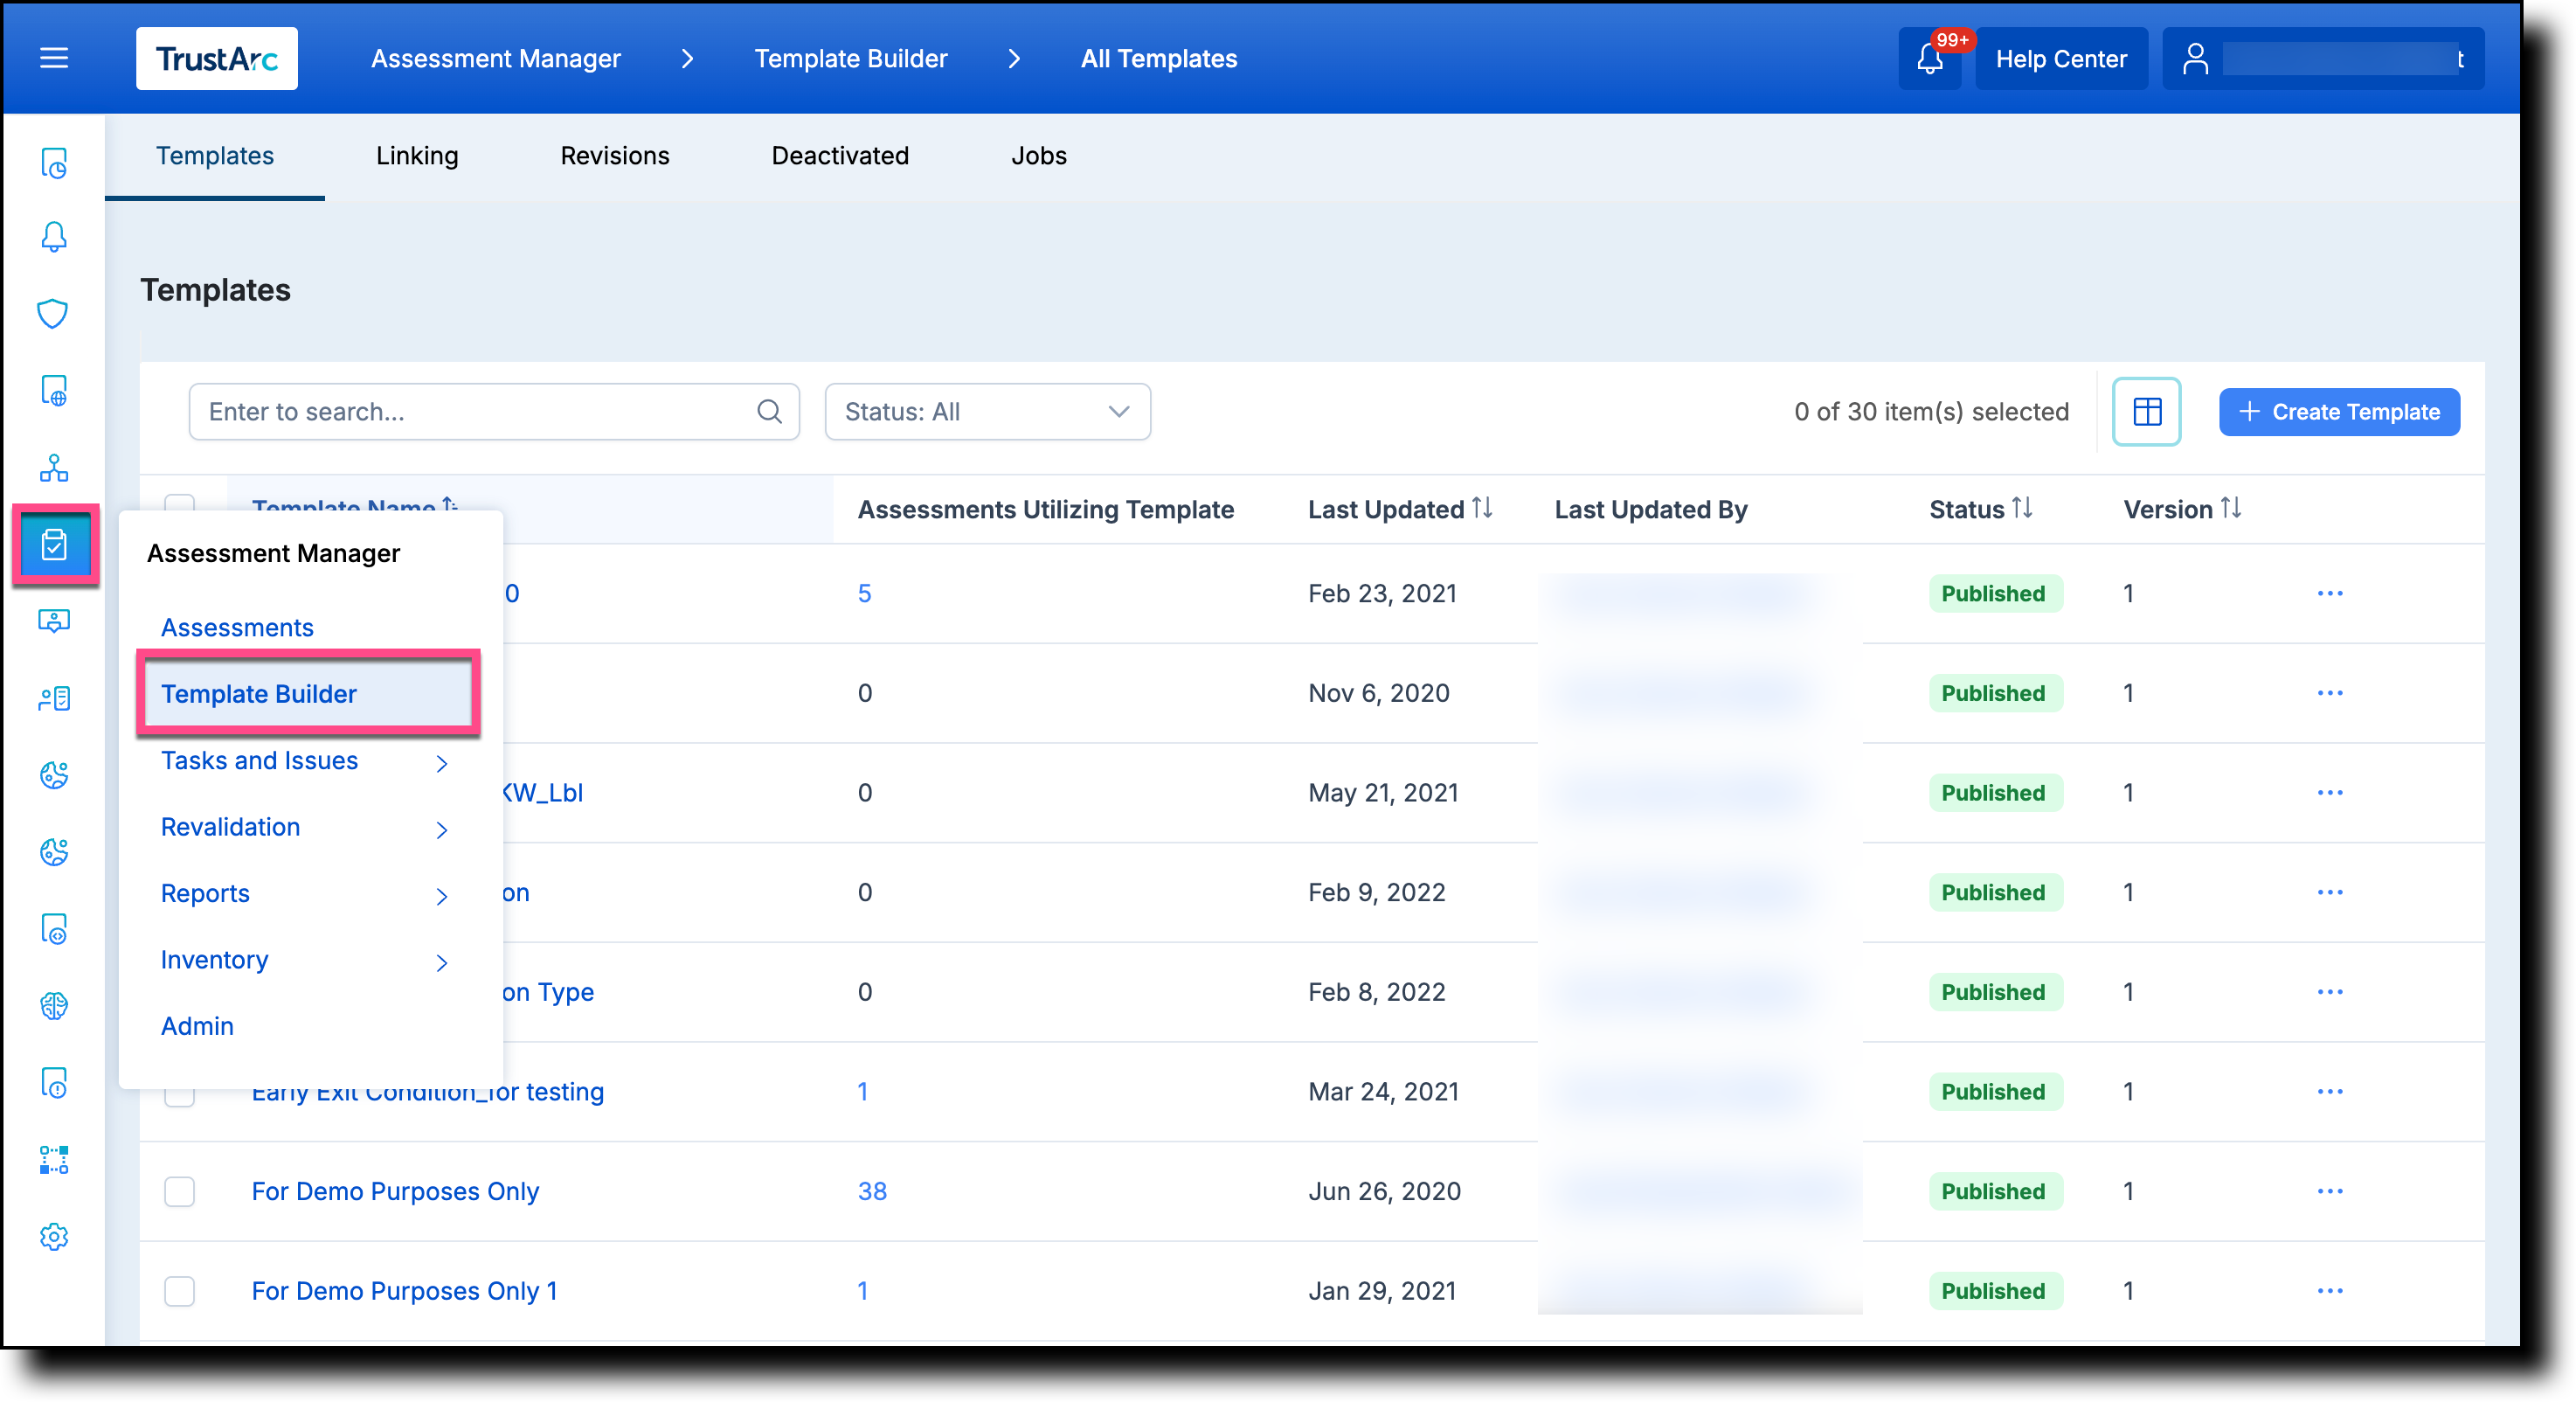Screen dimensions: 2576x1402
Task: Open row actions for Mar 24, 2021 template
Action: click(2329, 1091)
